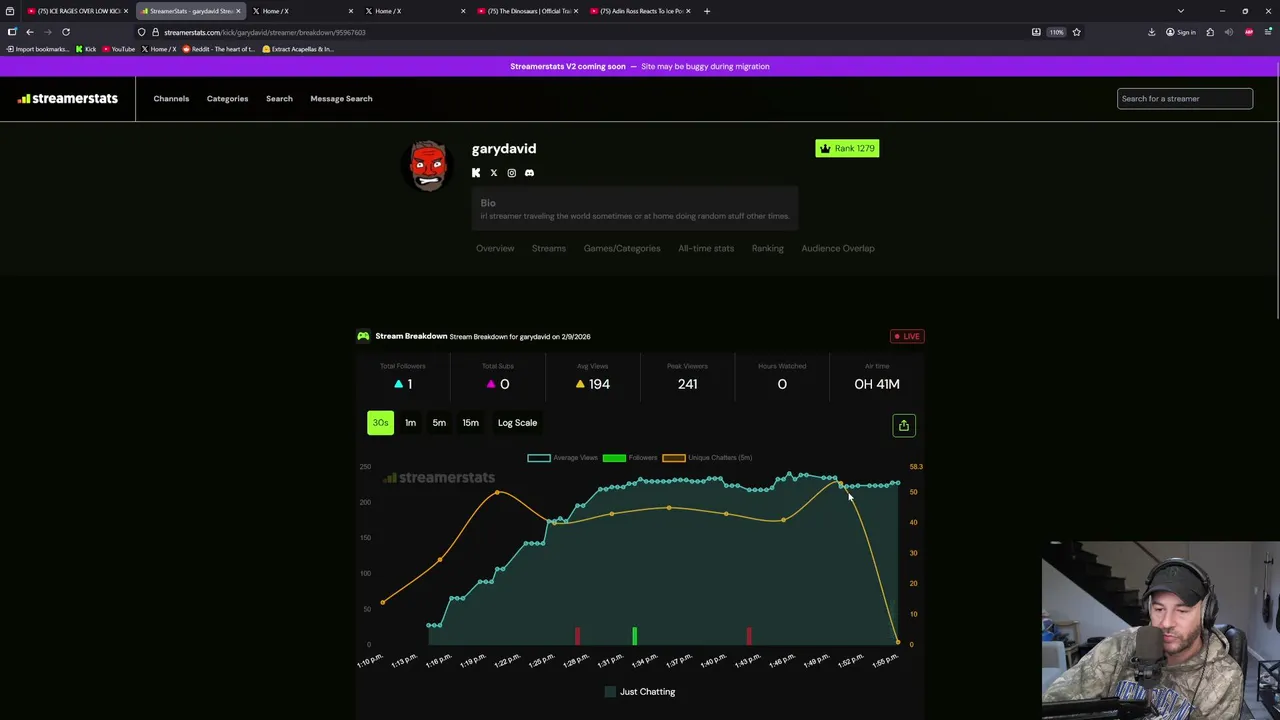Switch to the Audience Overlap tab
The height and width of the screenshot is (720, 1280).
coord(838,248)
